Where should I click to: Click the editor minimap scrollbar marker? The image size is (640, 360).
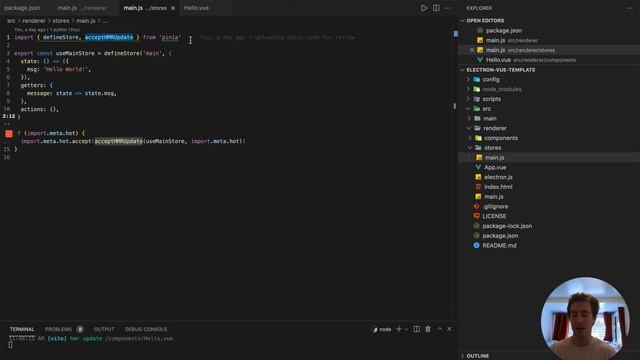click(456, 34)
